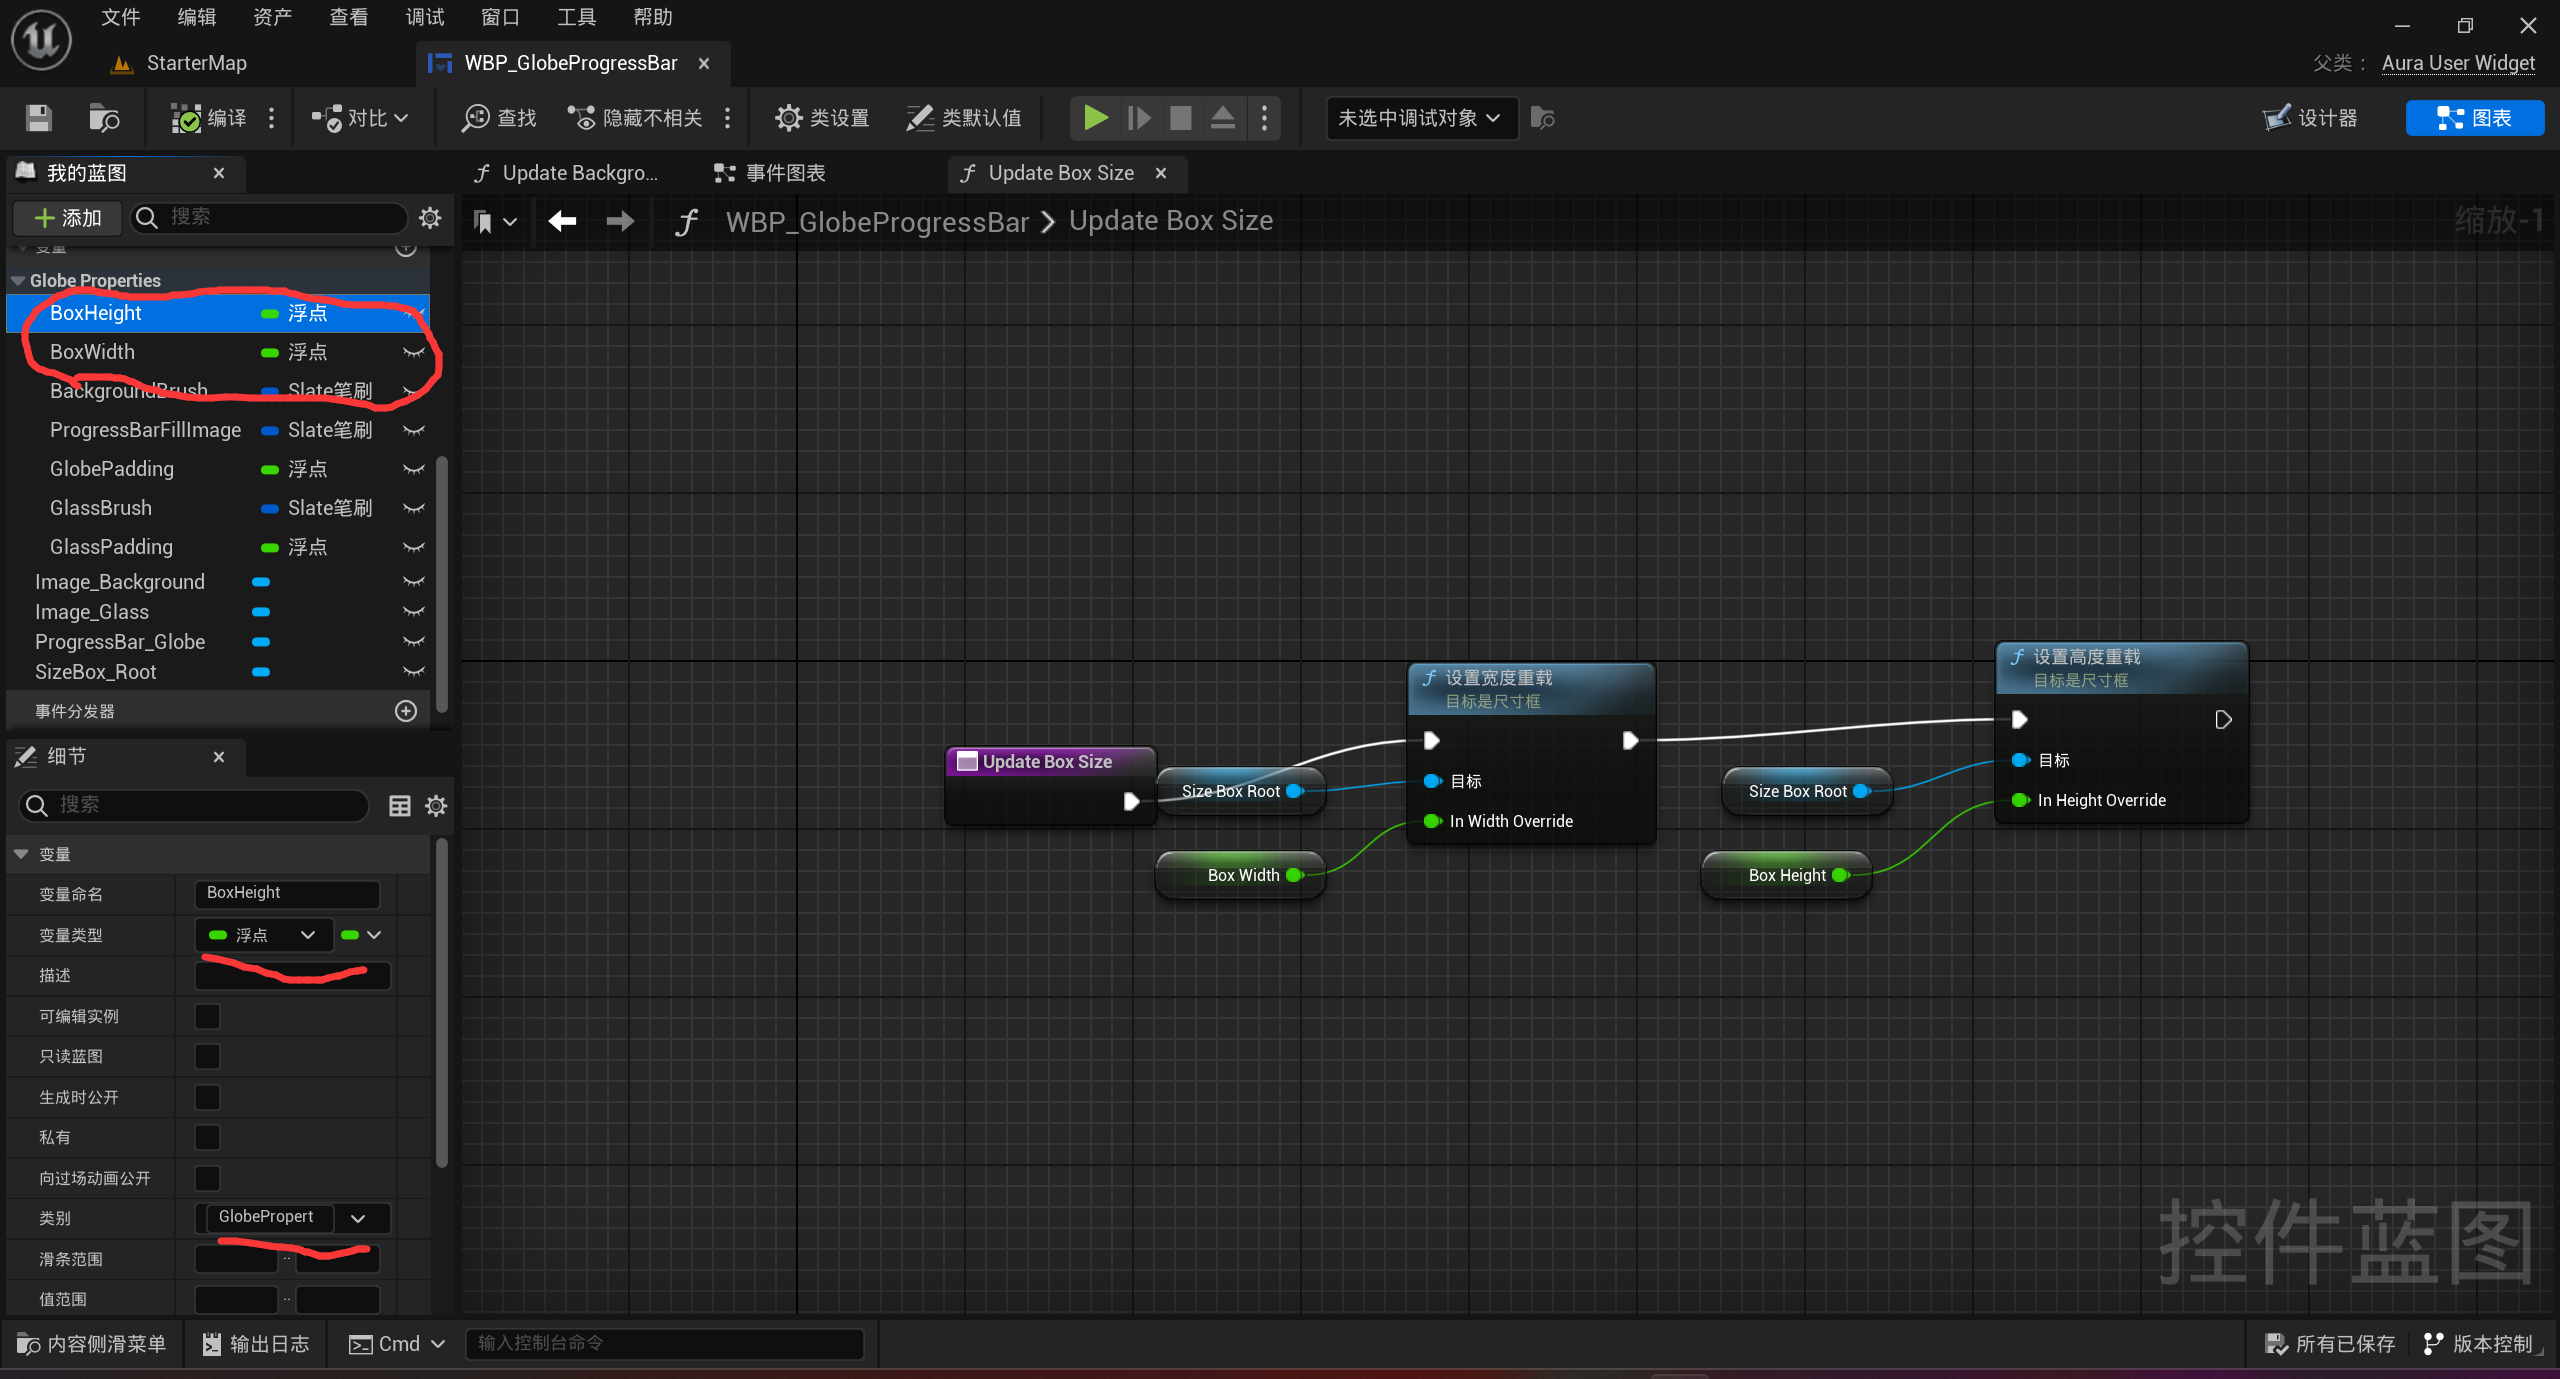Screen dimensions: 2560x1379
Task: Open the container type dropdown beside 浮点
Action: [361, 935]
